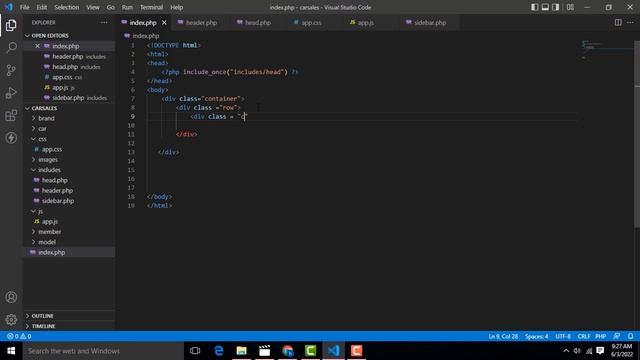The width and height of the screenshot is (640, 360).
Task: Open the volume icon in system tray
Action: point(577,351)
